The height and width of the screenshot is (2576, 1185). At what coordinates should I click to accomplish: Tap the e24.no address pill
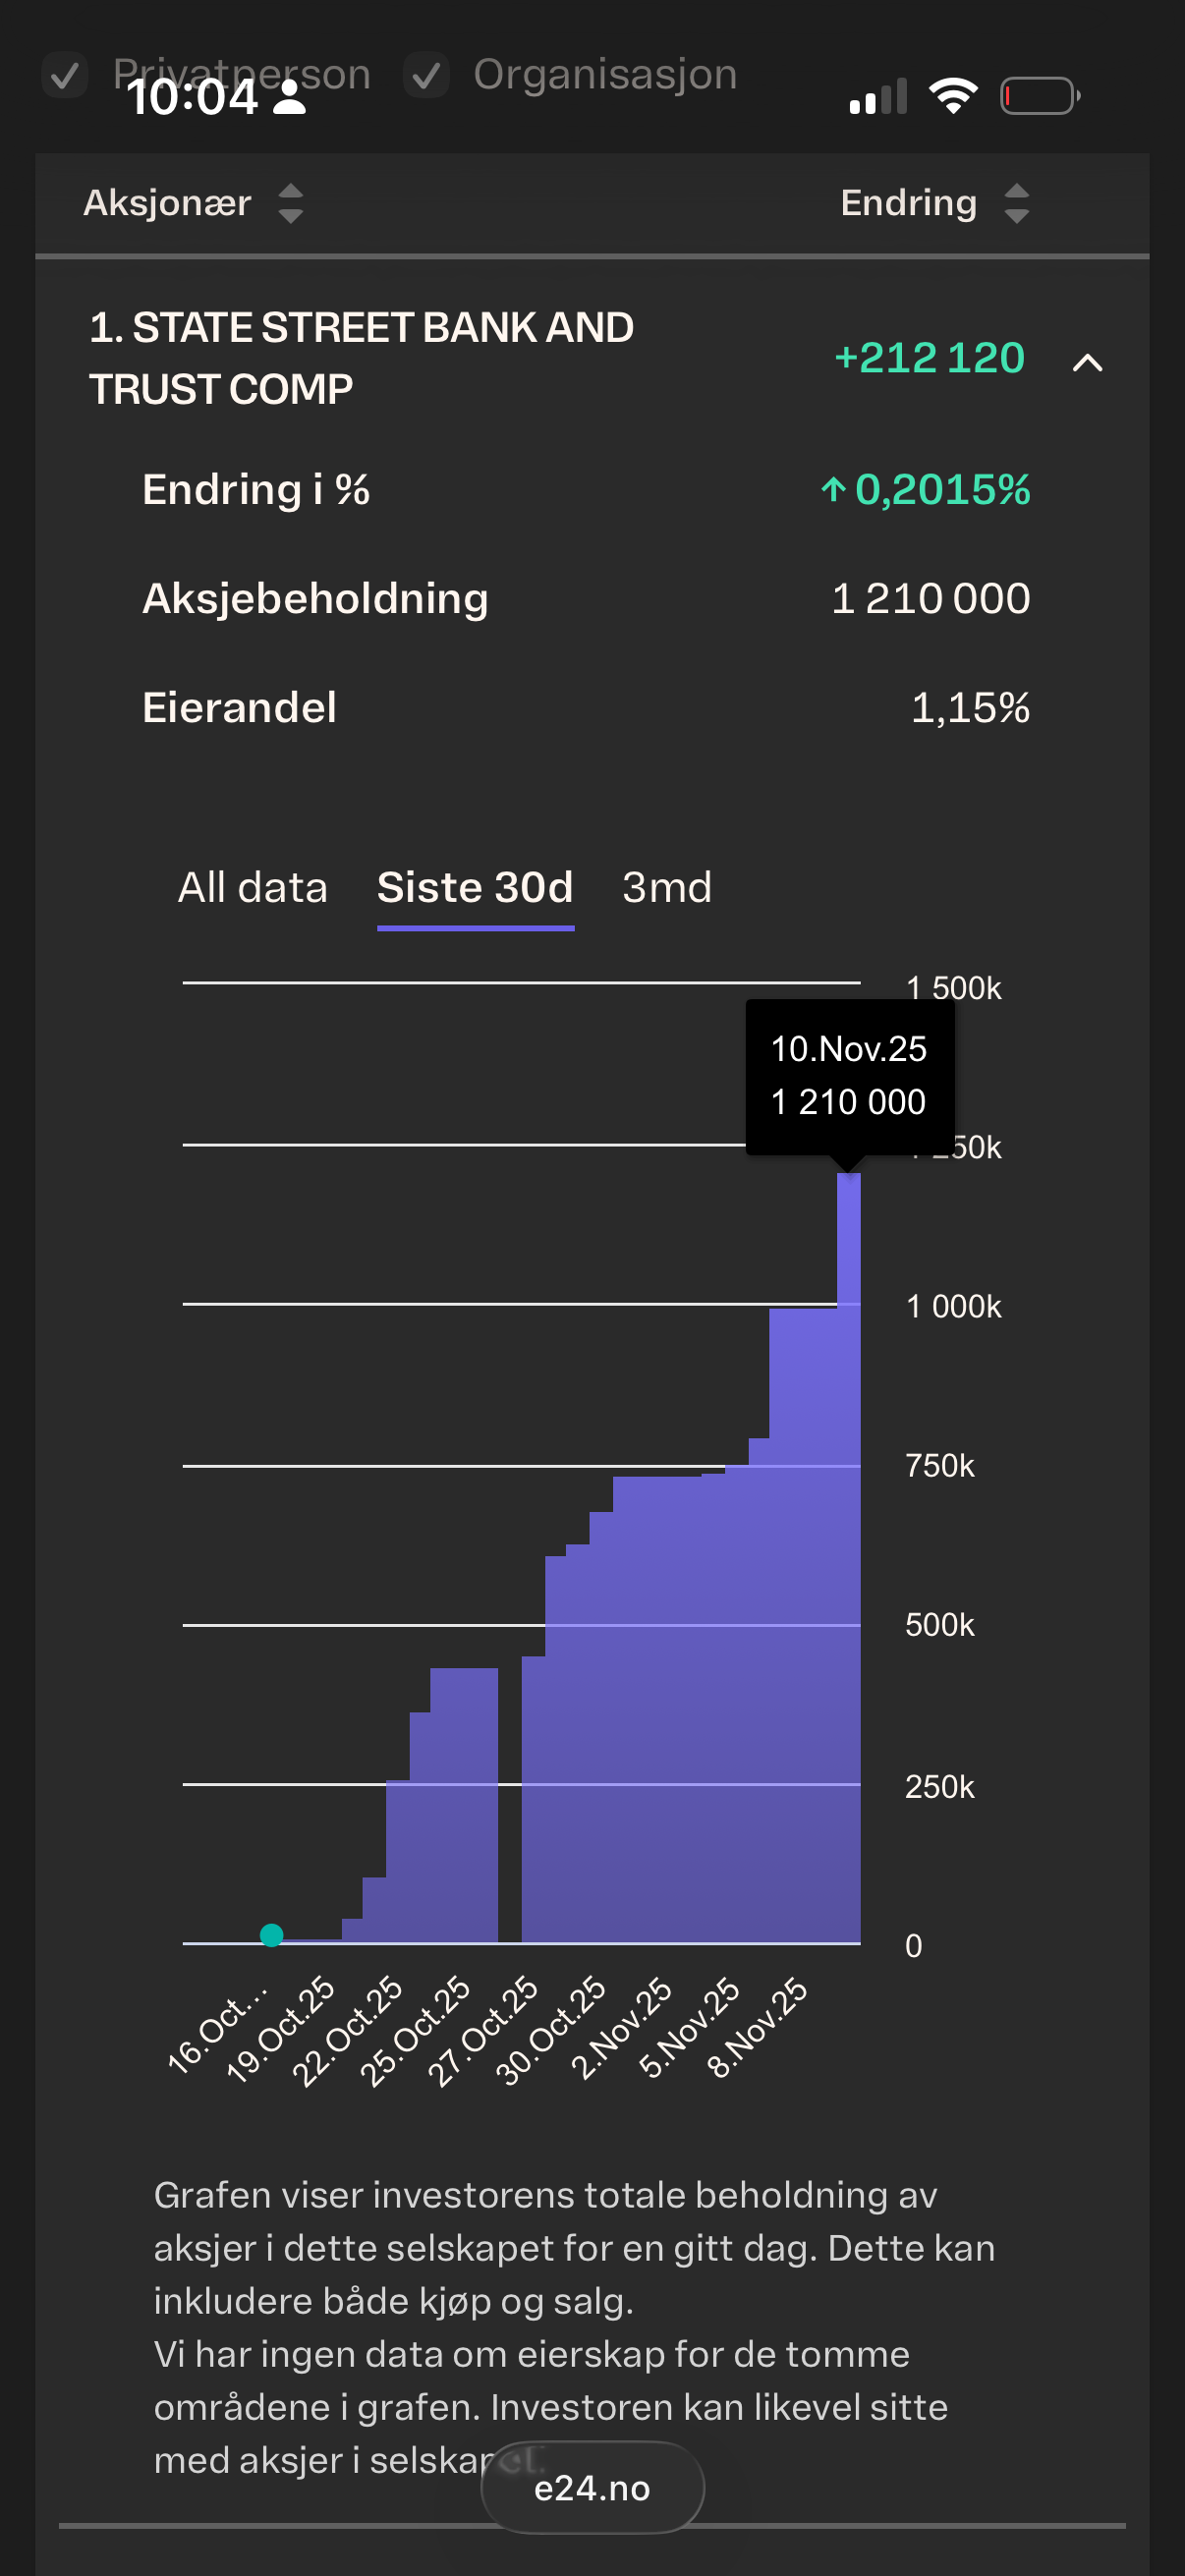click(592, 2487)
